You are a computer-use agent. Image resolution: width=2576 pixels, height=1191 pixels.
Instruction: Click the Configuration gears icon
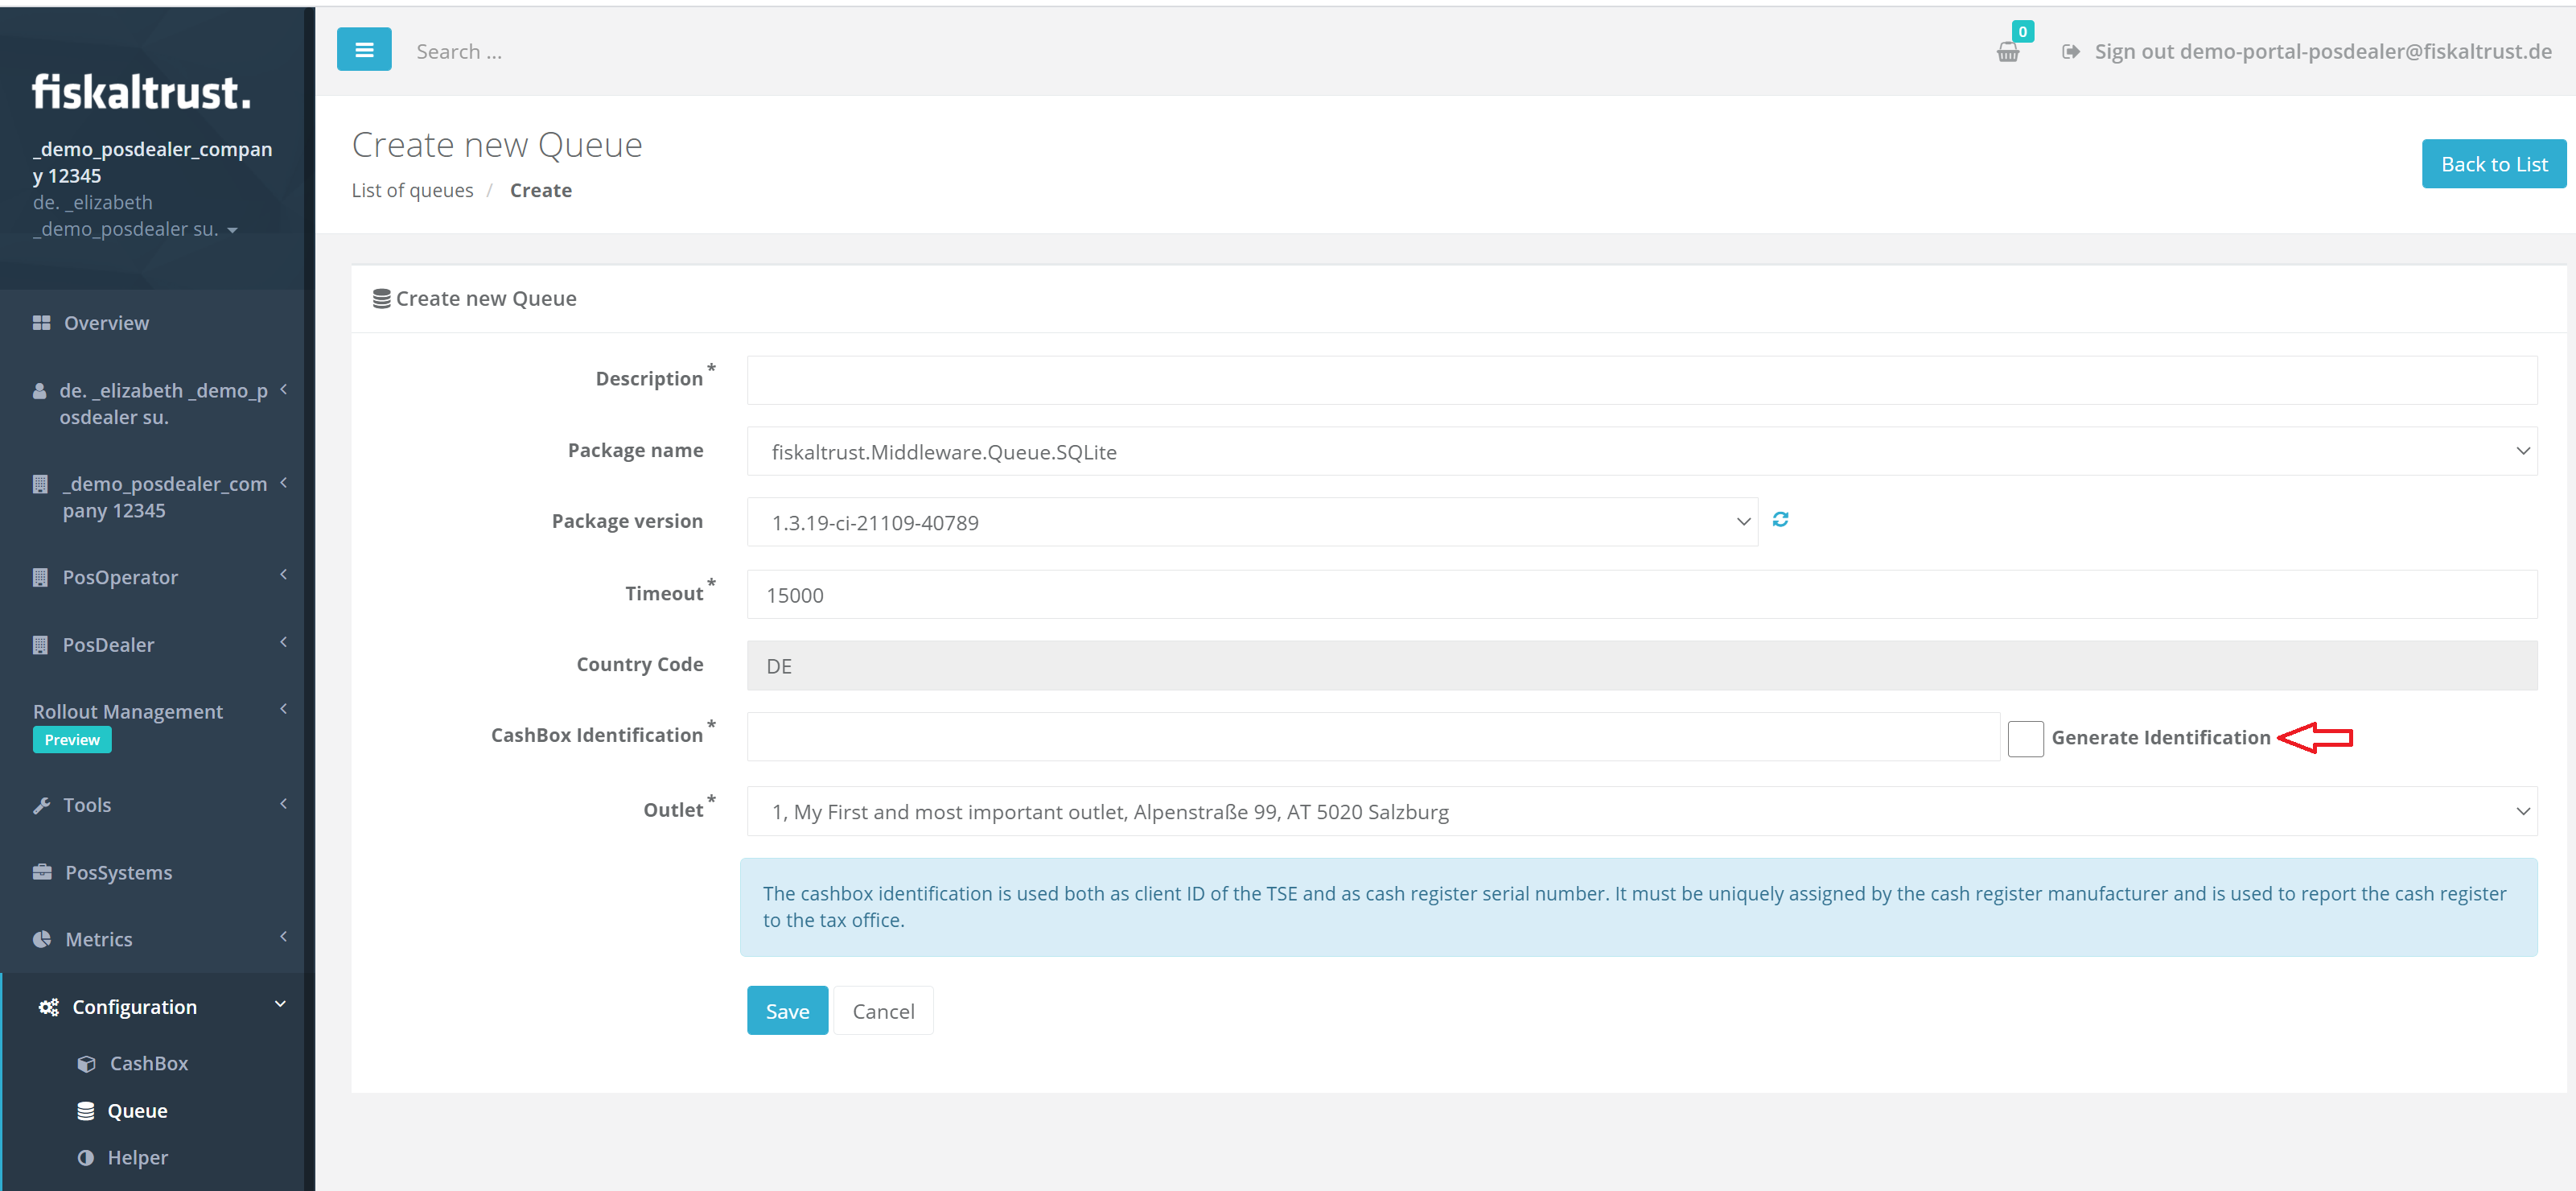[x=48, y=1007]
